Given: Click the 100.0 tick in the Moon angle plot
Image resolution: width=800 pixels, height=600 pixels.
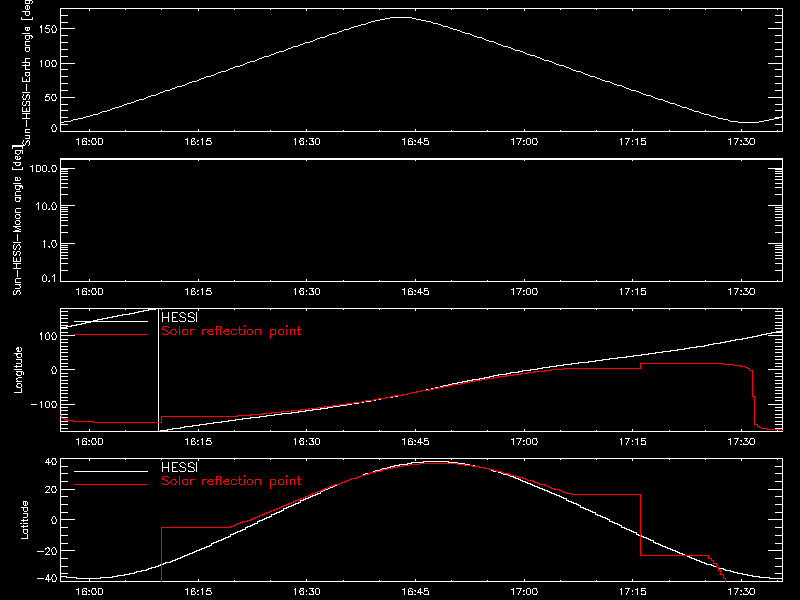Looking at the screenshot, I should [x=43, y=169].
